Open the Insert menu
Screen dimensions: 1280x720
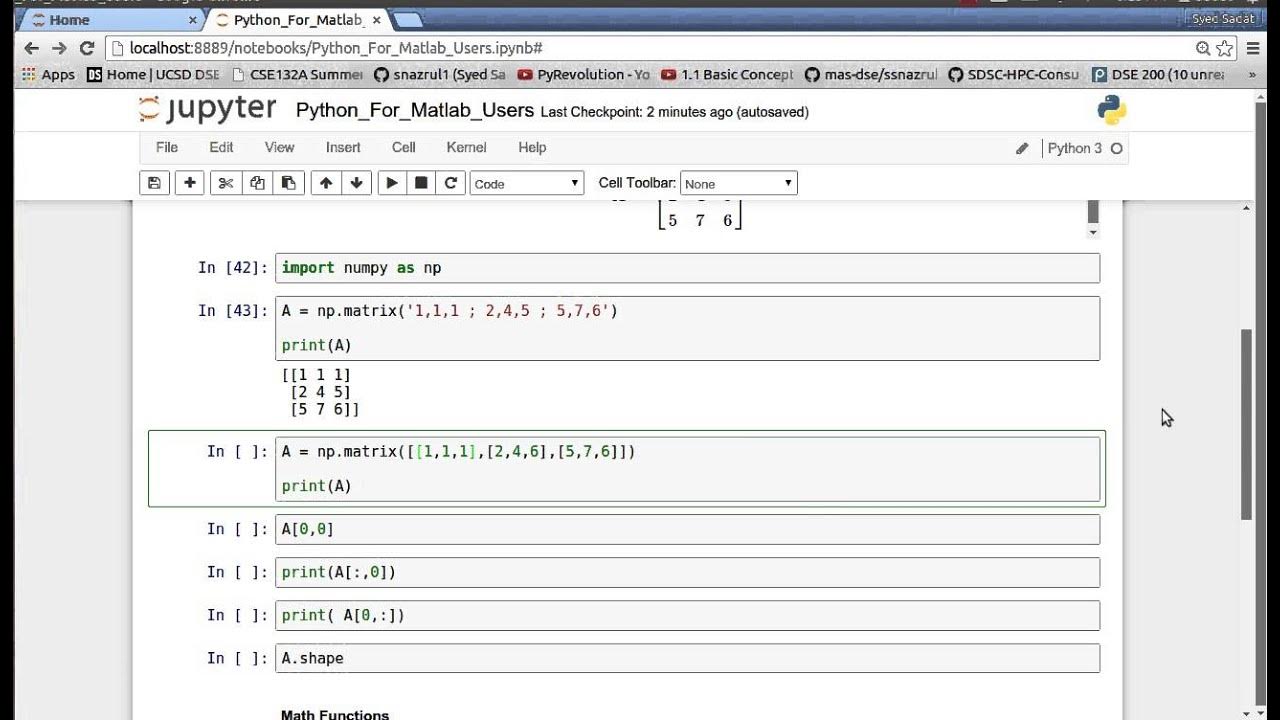[x=343, y=147]
